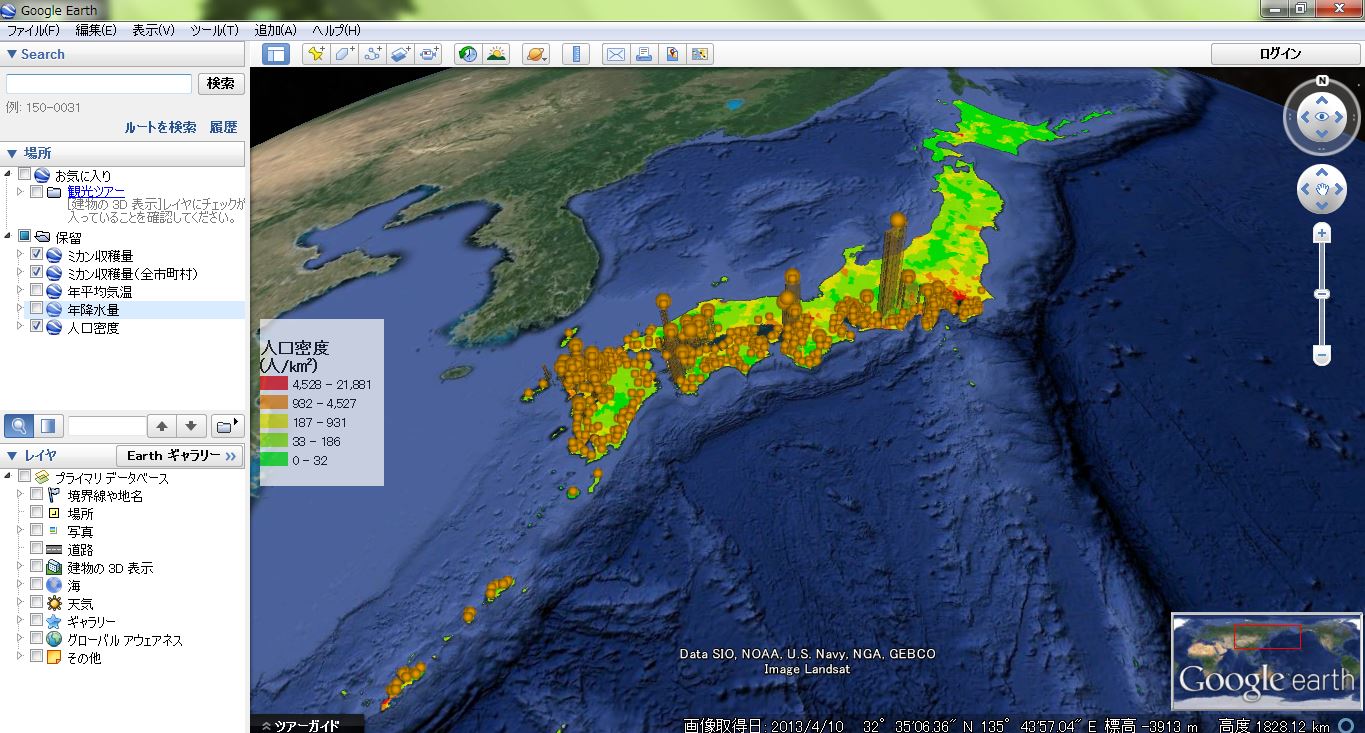
Task: Click the zoom slider handle
Action: click(x=1322, y=294)
